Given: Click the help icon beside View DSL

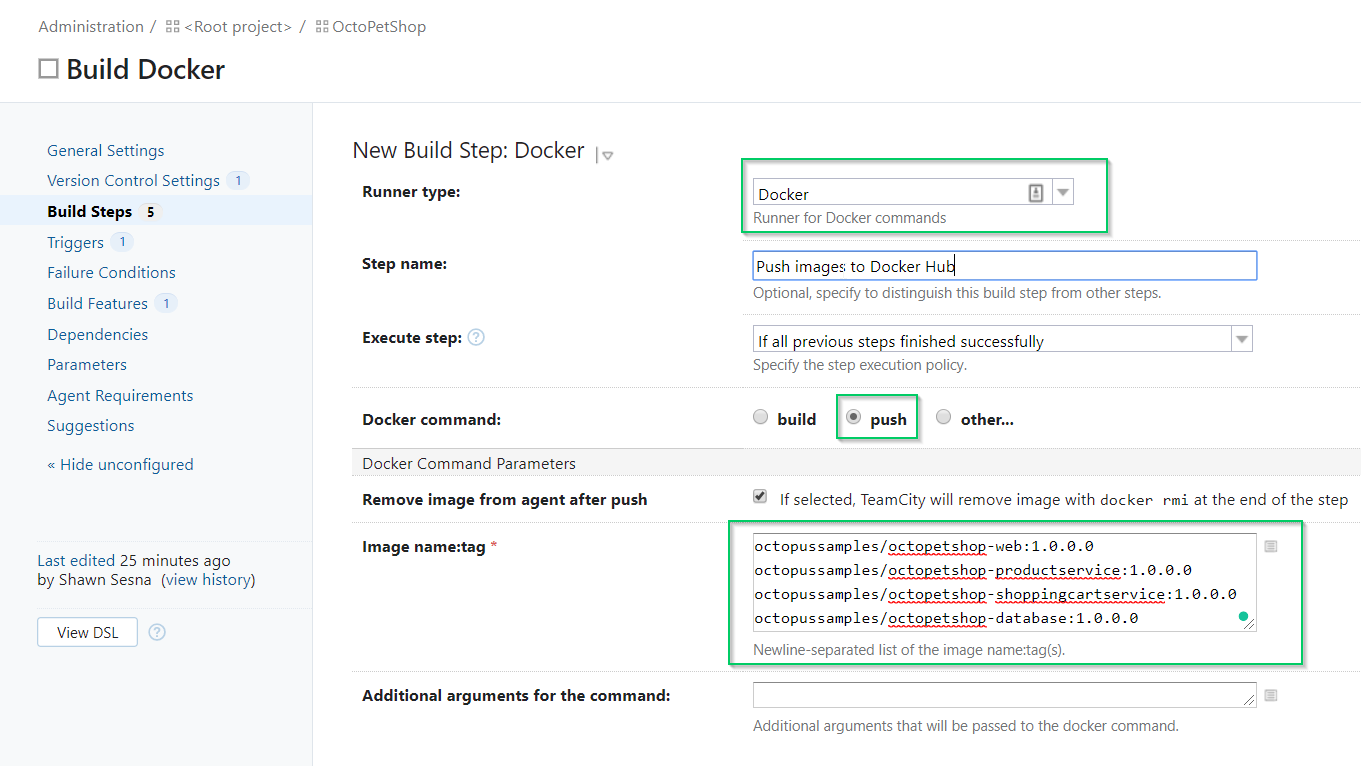Looking at the screenshot, I should click(x=157, y=632).
